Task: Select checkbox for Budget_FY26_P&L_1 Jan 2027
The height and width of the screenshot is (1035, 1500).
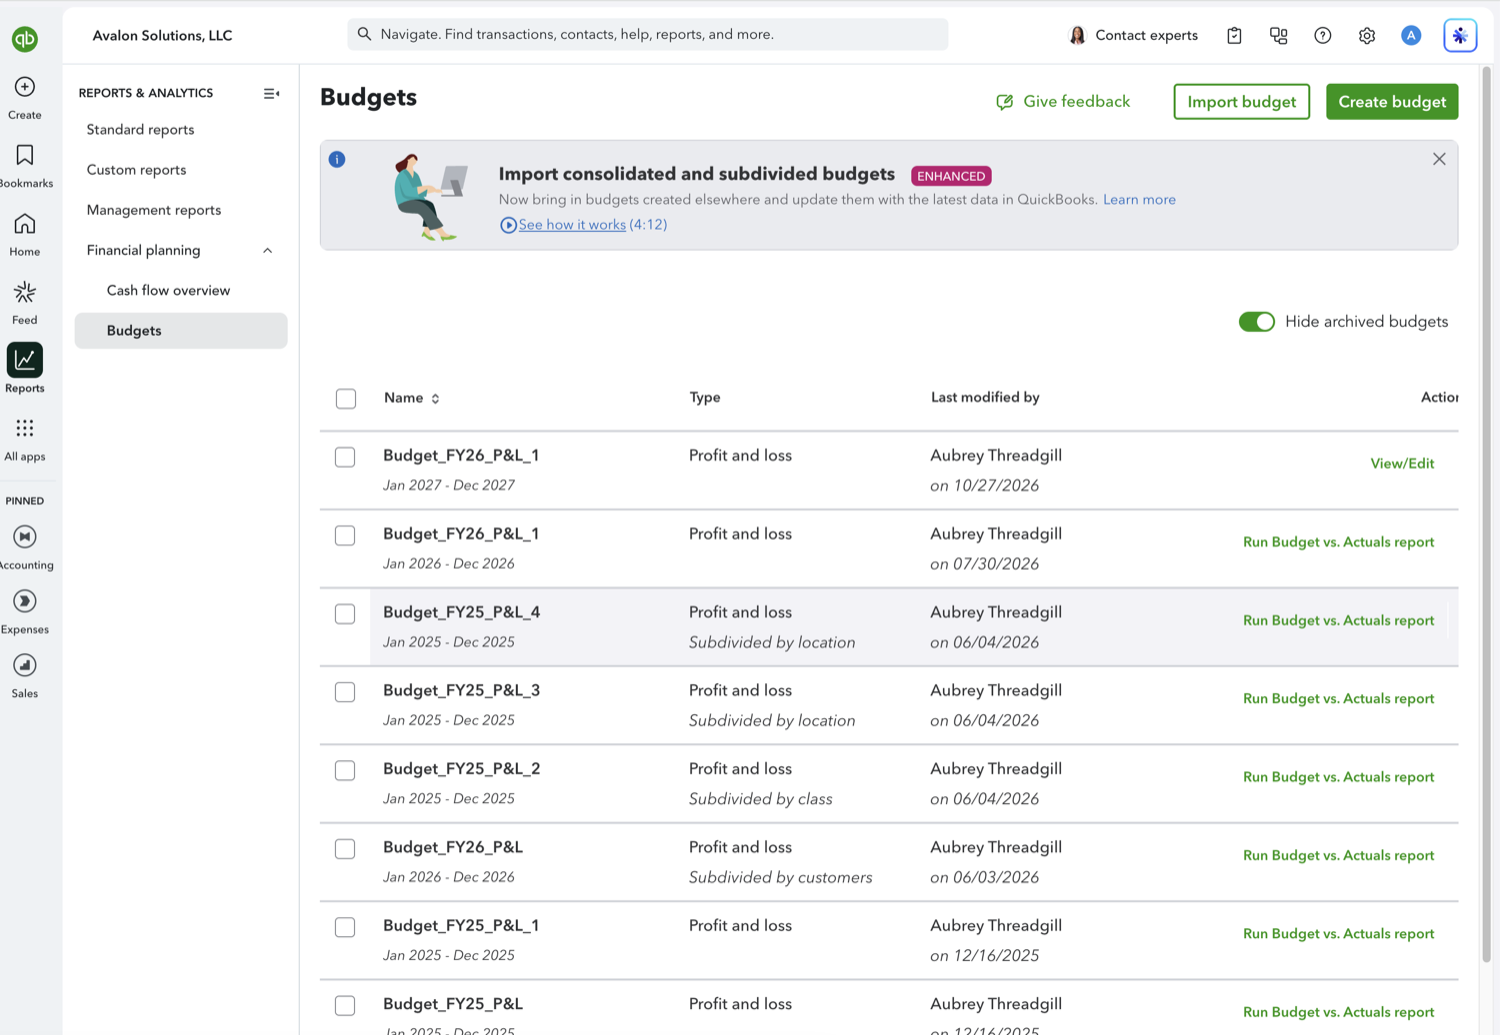Action: [345, 457]
